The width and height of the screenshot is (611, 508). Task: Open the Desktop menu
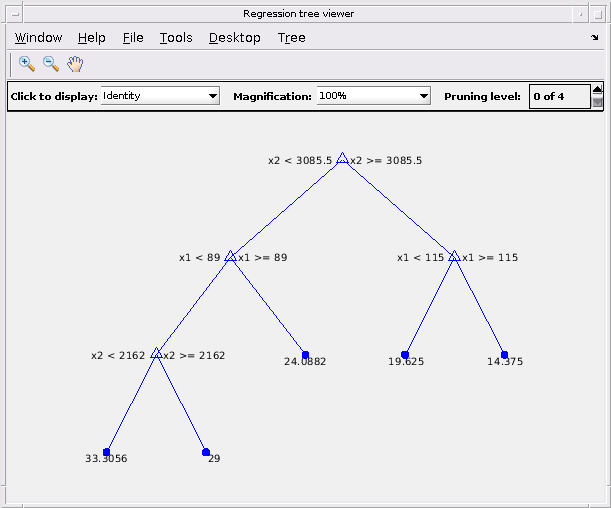click(x=235, y=38)
